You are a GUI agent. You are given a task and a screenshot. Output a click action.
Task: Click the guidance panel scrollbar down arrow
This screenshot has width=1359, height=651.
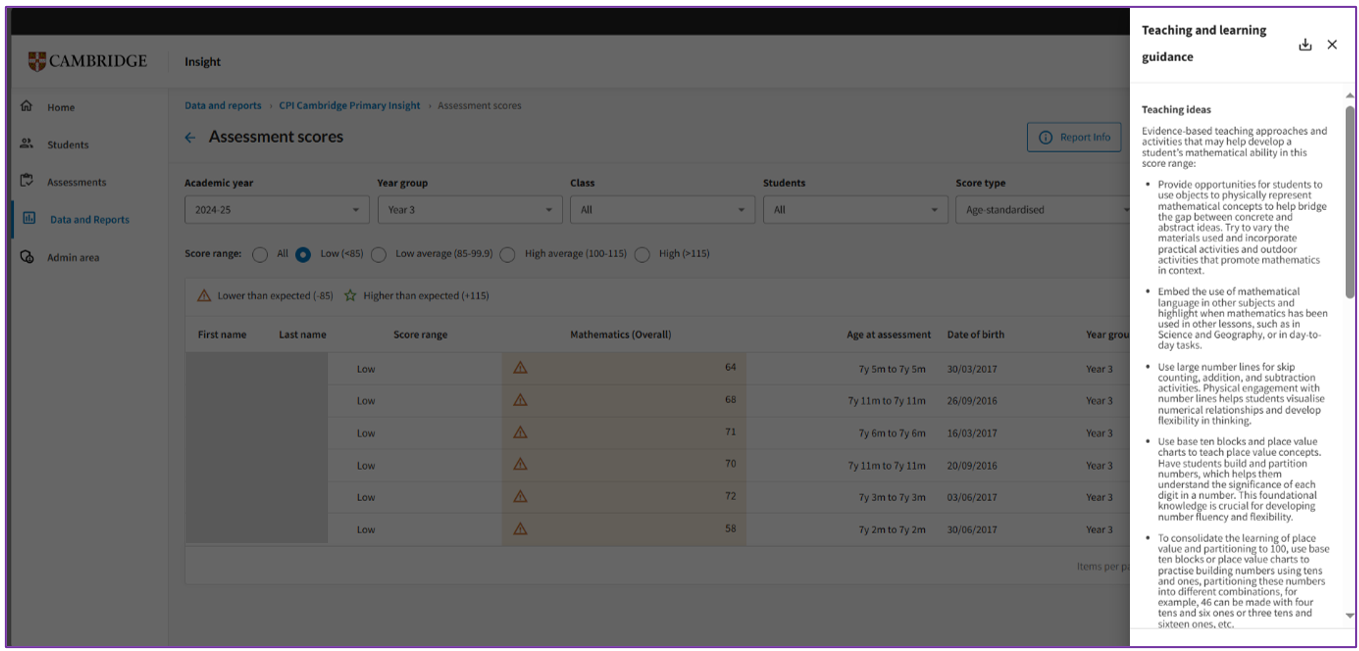coord(1351,616)
